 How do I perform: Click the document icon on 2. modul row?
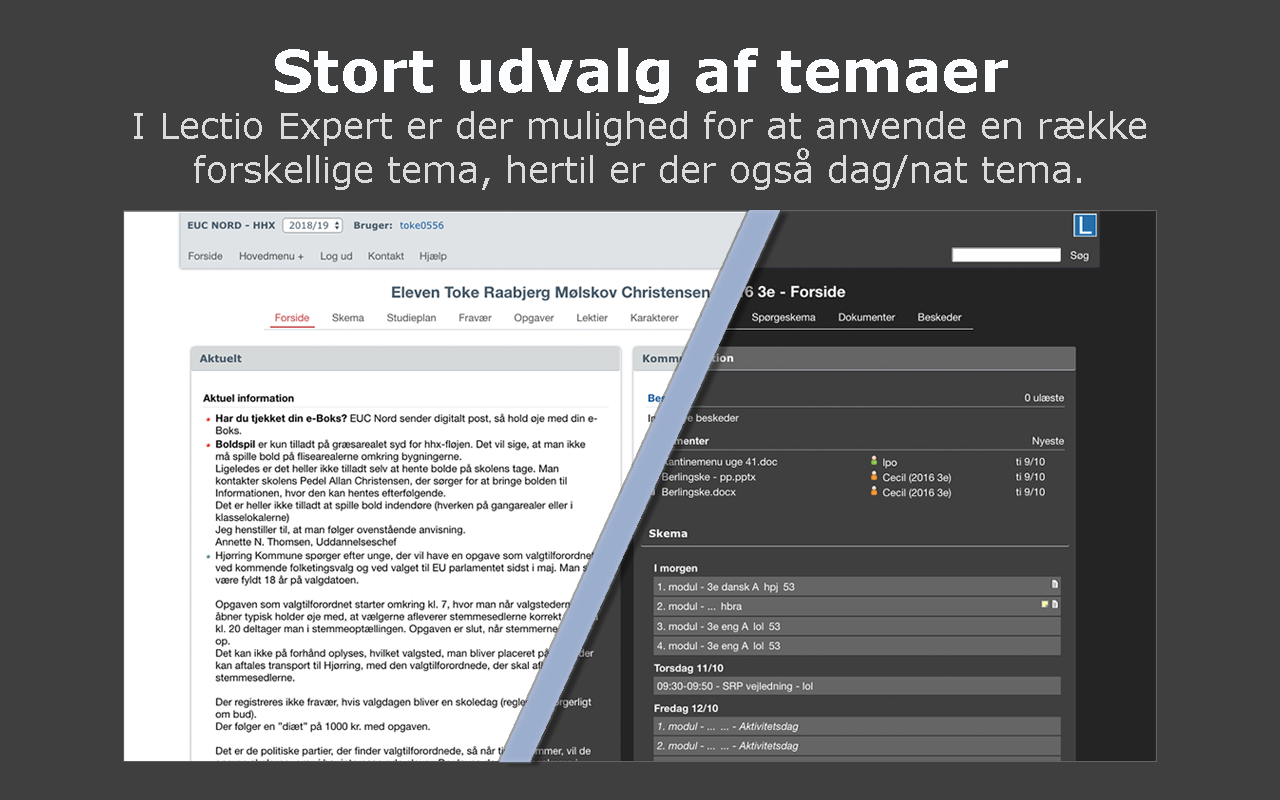(x=1054, y=605)
